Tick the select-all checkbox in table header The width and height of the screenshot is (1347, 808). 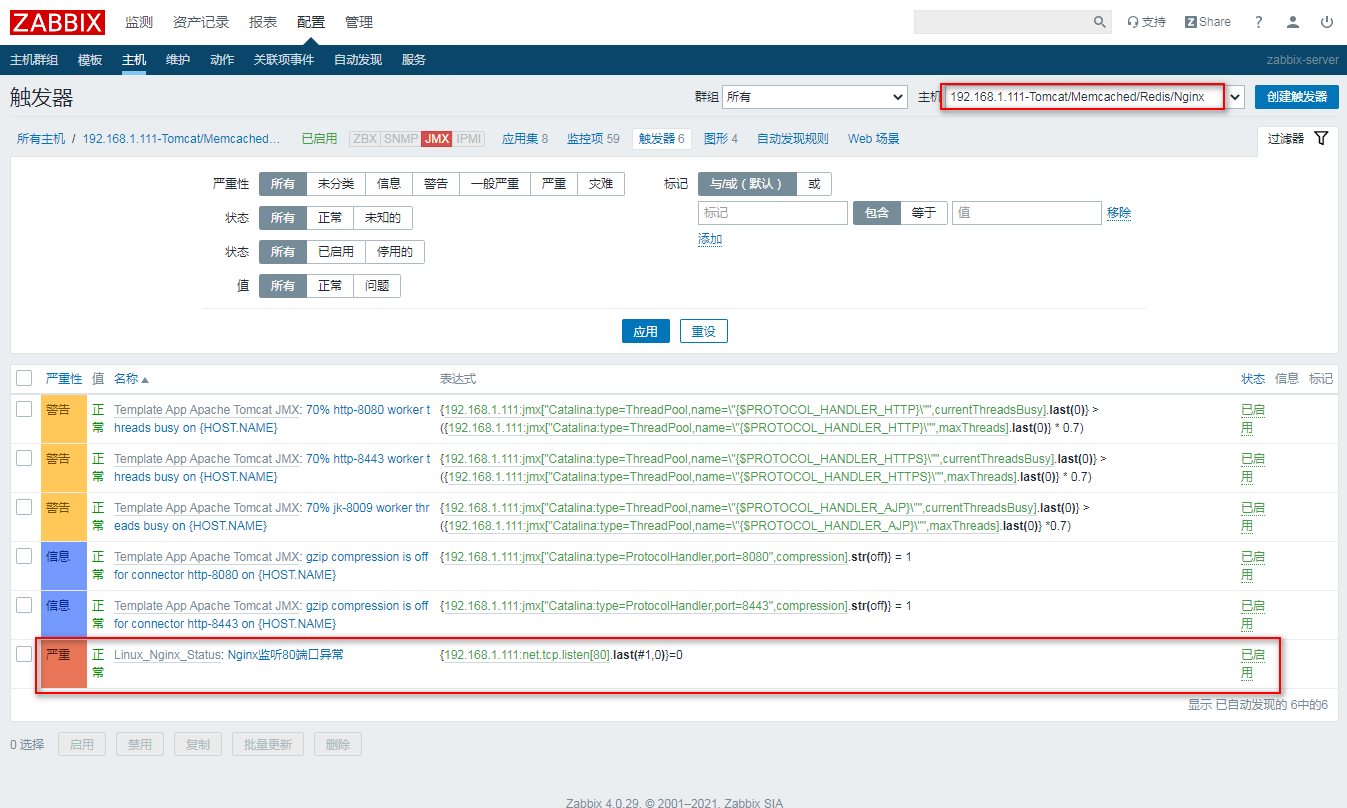pos(25,378)
